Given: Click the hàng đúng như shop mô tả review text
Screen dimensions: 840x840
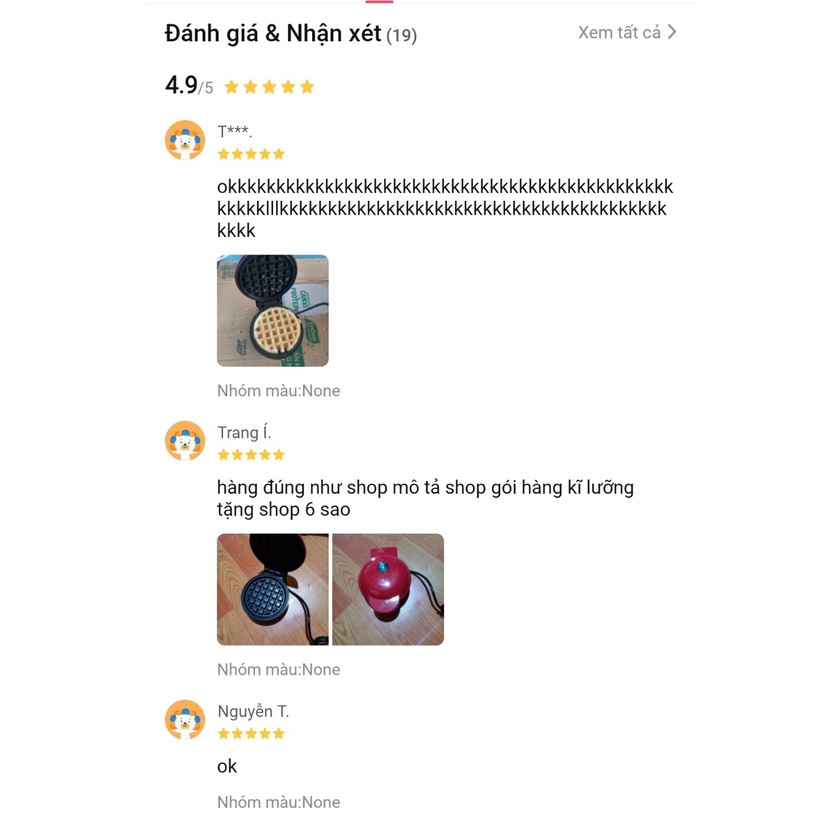Looking at the screenshot, I should pyautogui.click(x=425, y=498).
